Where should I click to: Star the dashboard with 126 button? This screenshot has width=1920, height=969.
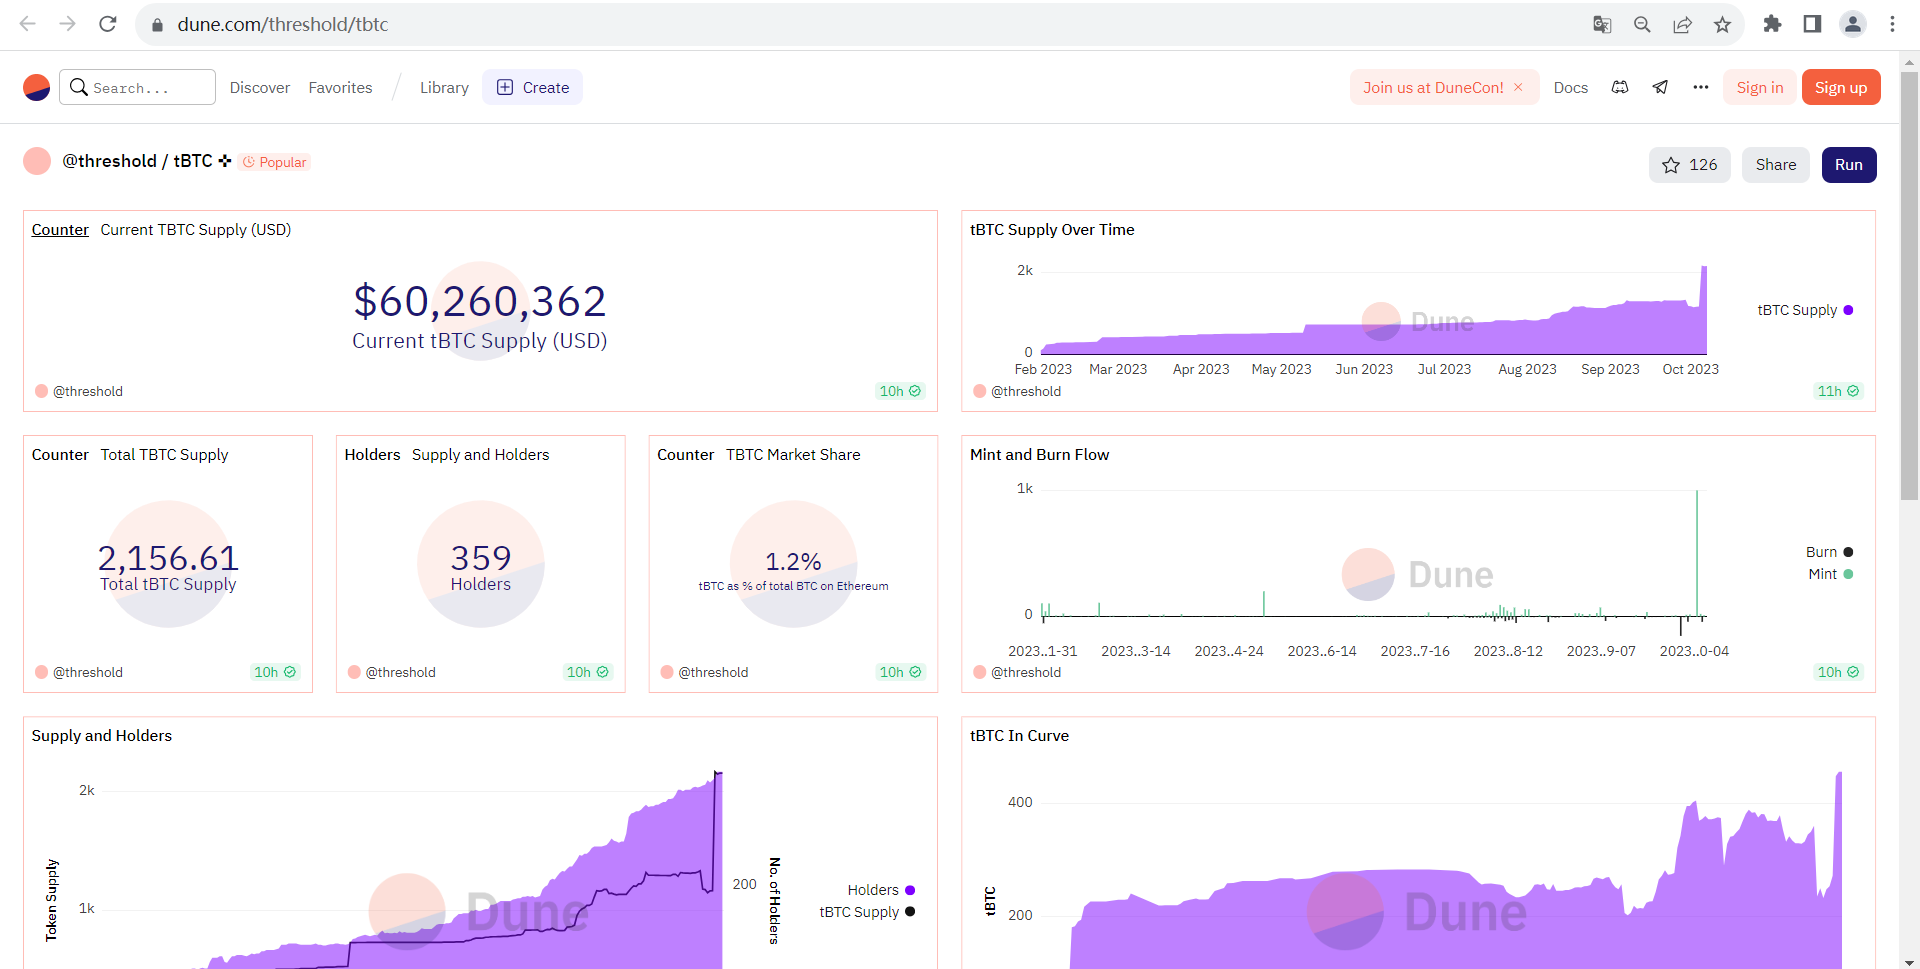pos(1690,165)
